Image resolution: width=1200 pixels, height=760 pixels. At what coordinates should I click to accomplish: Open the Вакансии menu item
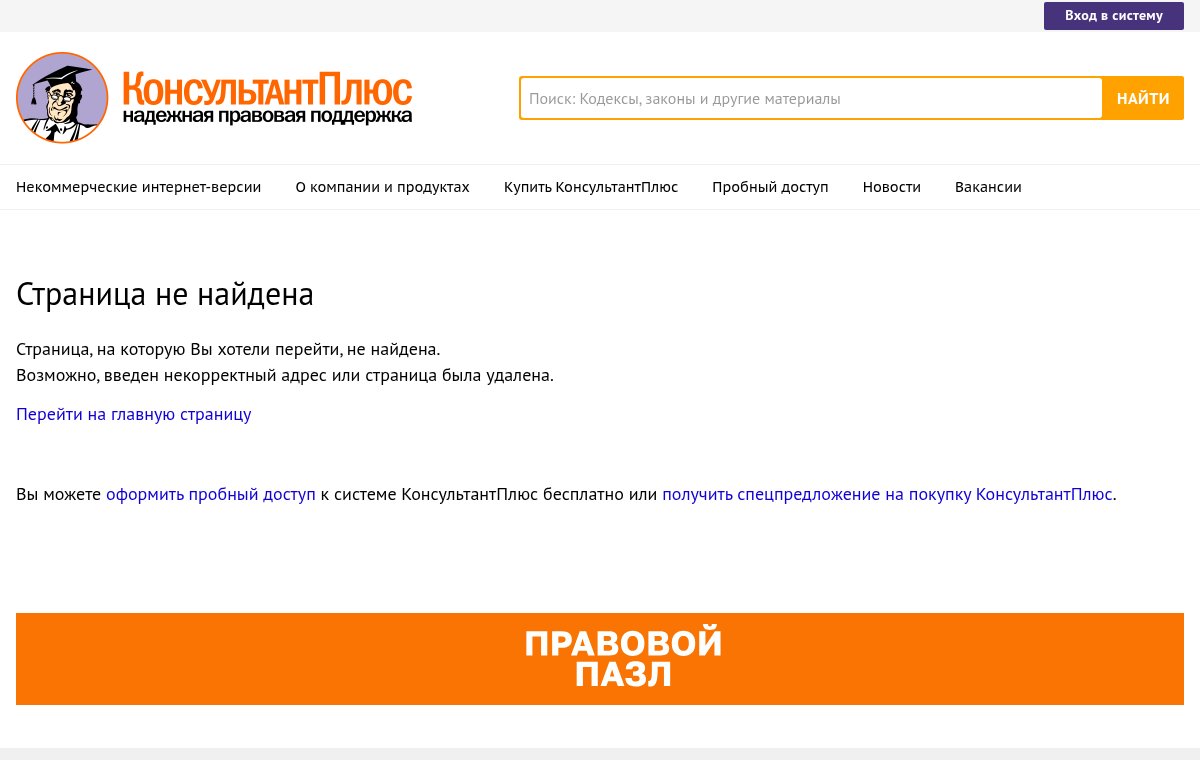click(988, 187)
